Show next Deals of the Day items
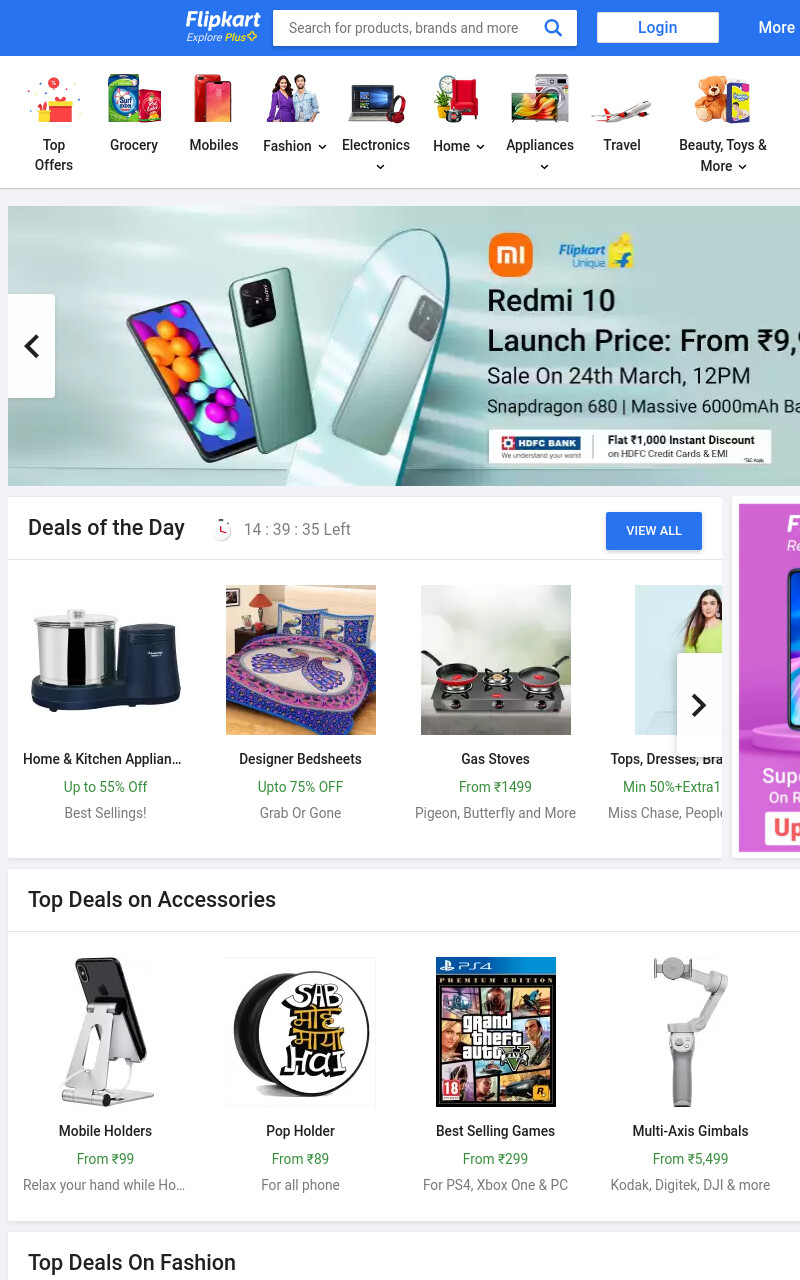Screen dimensions: 800x1280 click(699, 705)
